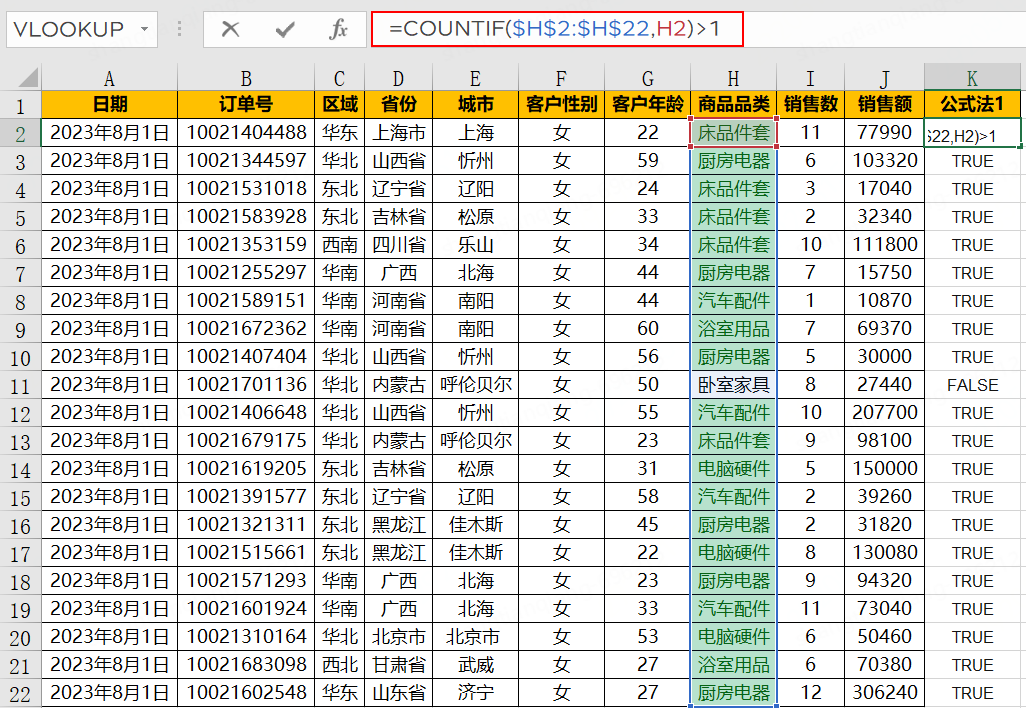This screenshot has width=1026, height=708.
Task: Select row 2 header
Action: (20, 133)
